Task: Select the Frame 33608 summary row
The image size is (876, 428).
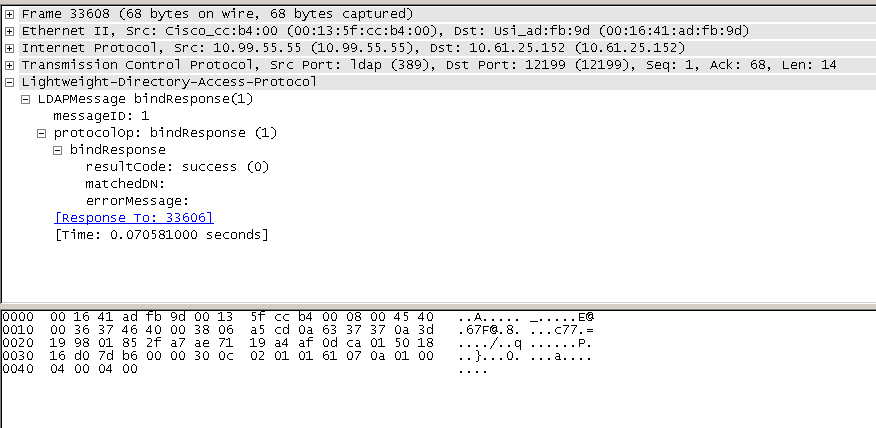Action: point(217,14)
